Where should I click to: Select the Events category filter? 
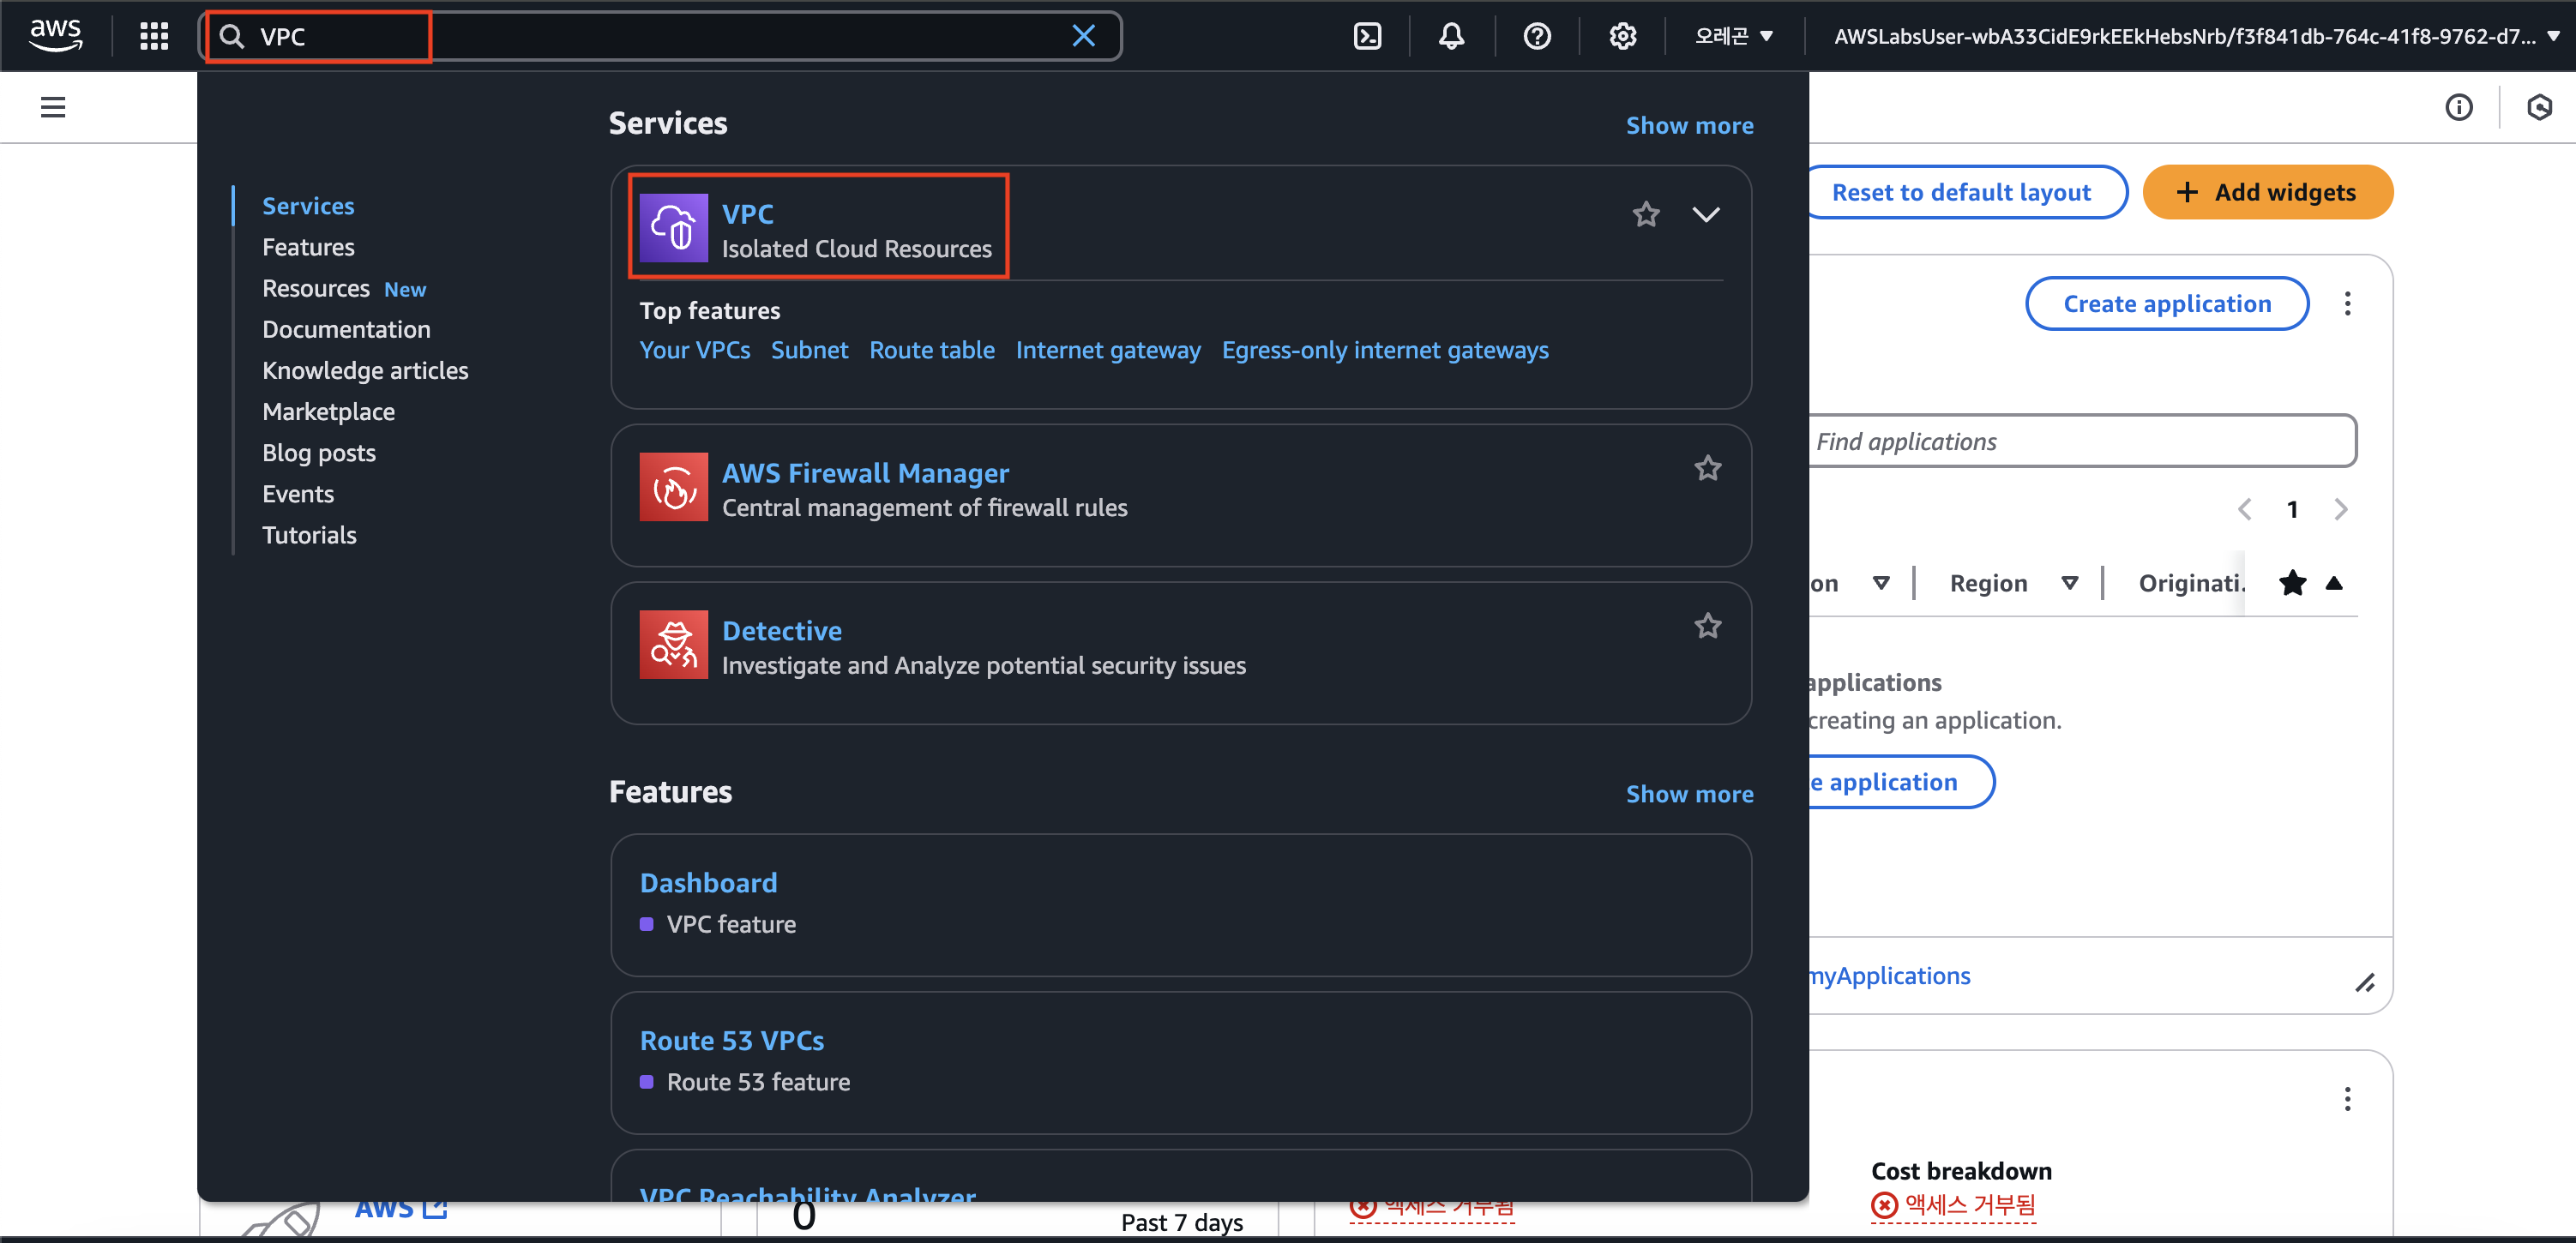point(298,494)
